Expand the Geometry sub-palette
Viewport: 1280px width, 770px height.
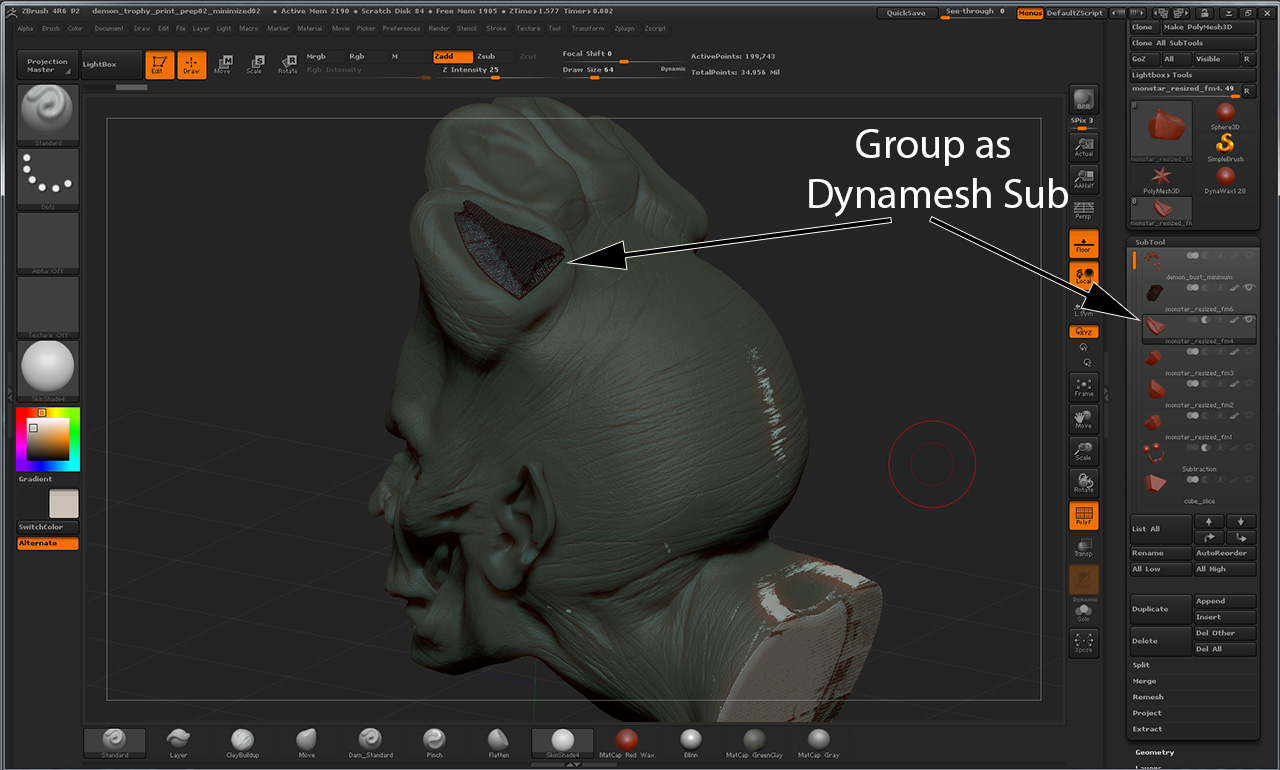[1155, 752]
